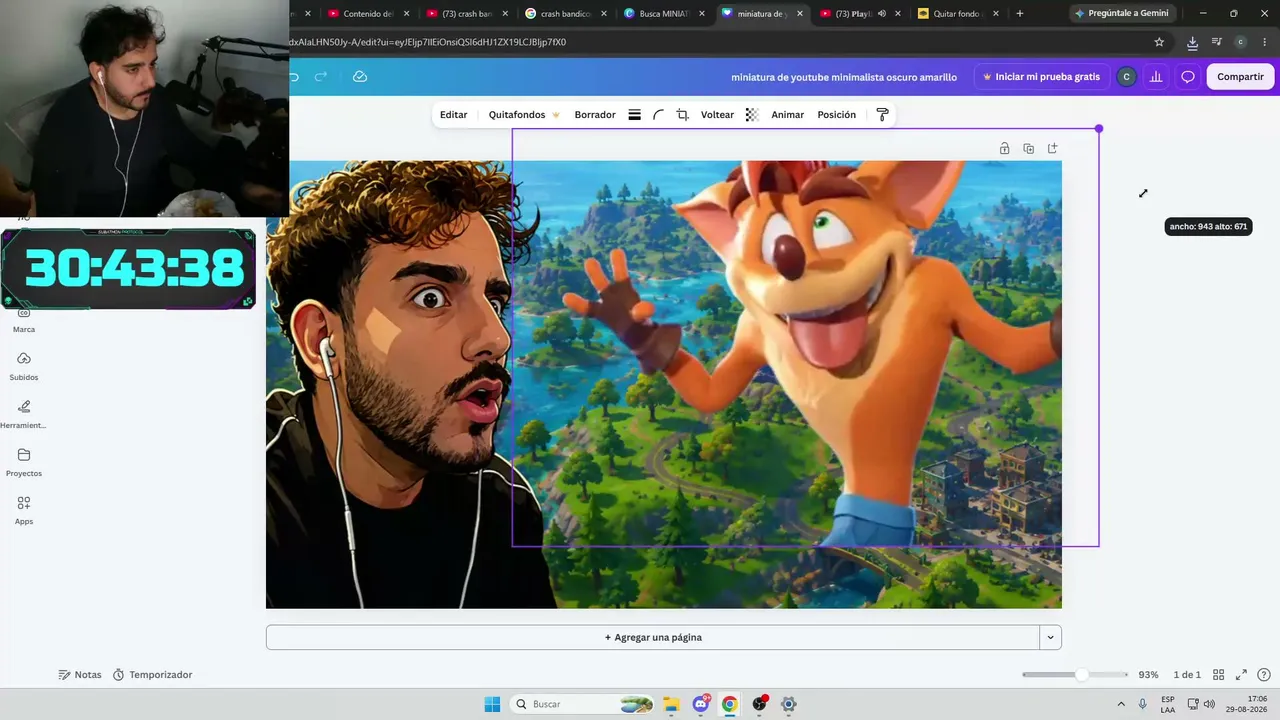Click the zoom slider handle
The width and height of the screenshot is (1280, 720).
pos(1081,675)
